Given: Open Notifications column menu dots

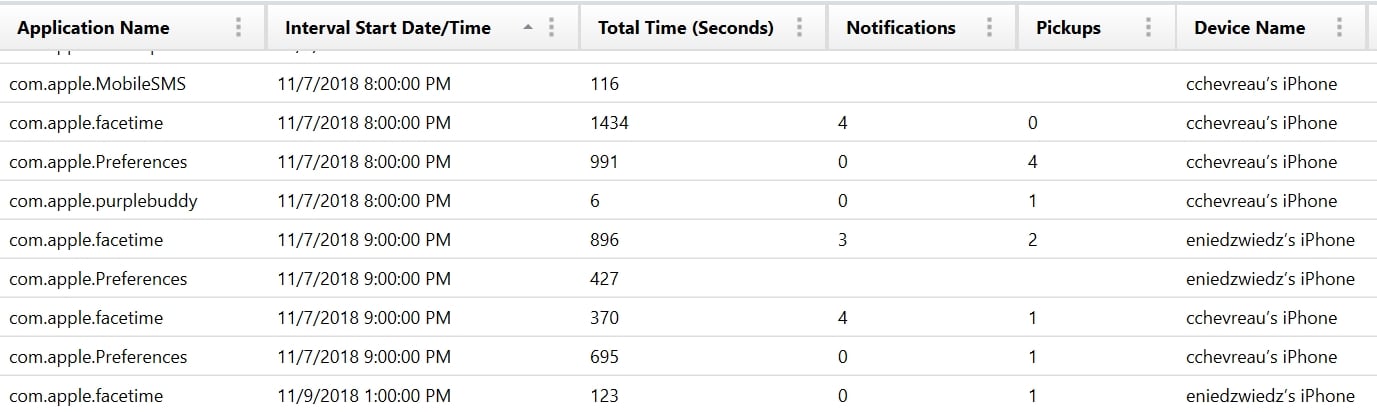Looking at the screenshot, I should pos(989,28).
